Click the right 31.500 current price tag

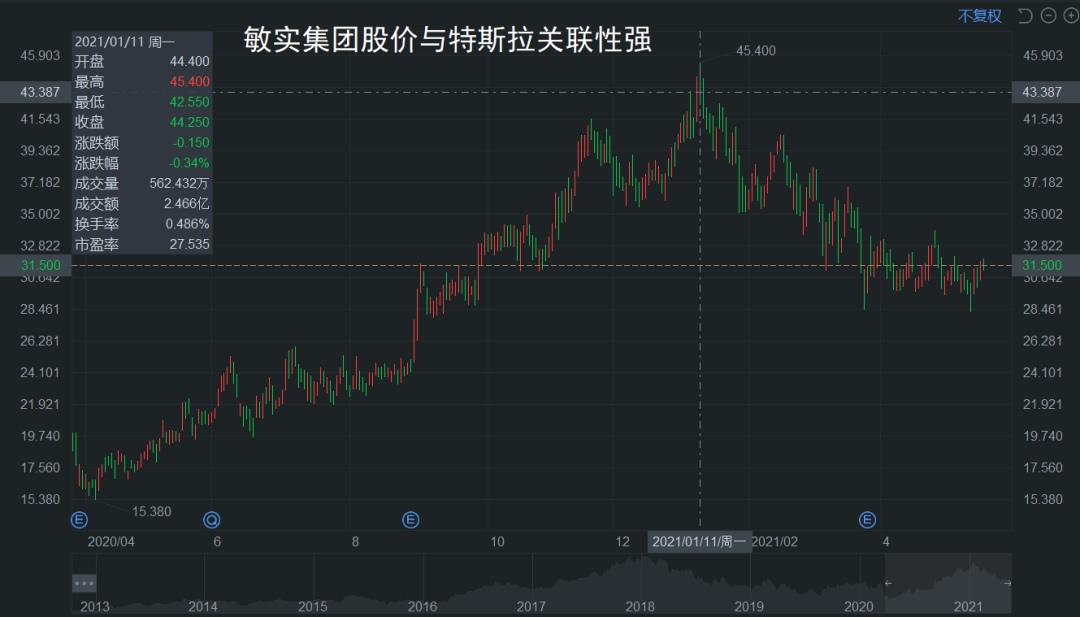(1046, 265)
